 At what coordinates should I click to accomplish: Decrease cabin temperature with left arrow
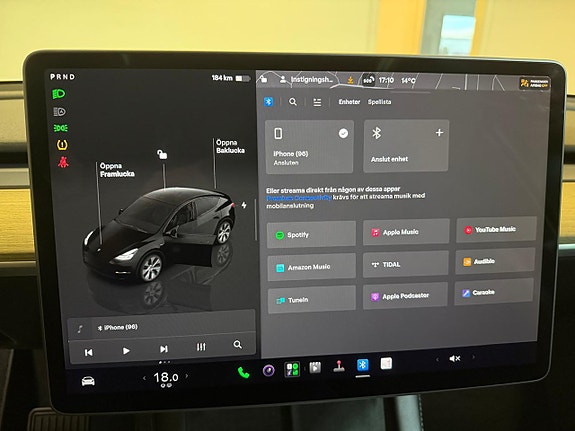pos(144,377)
